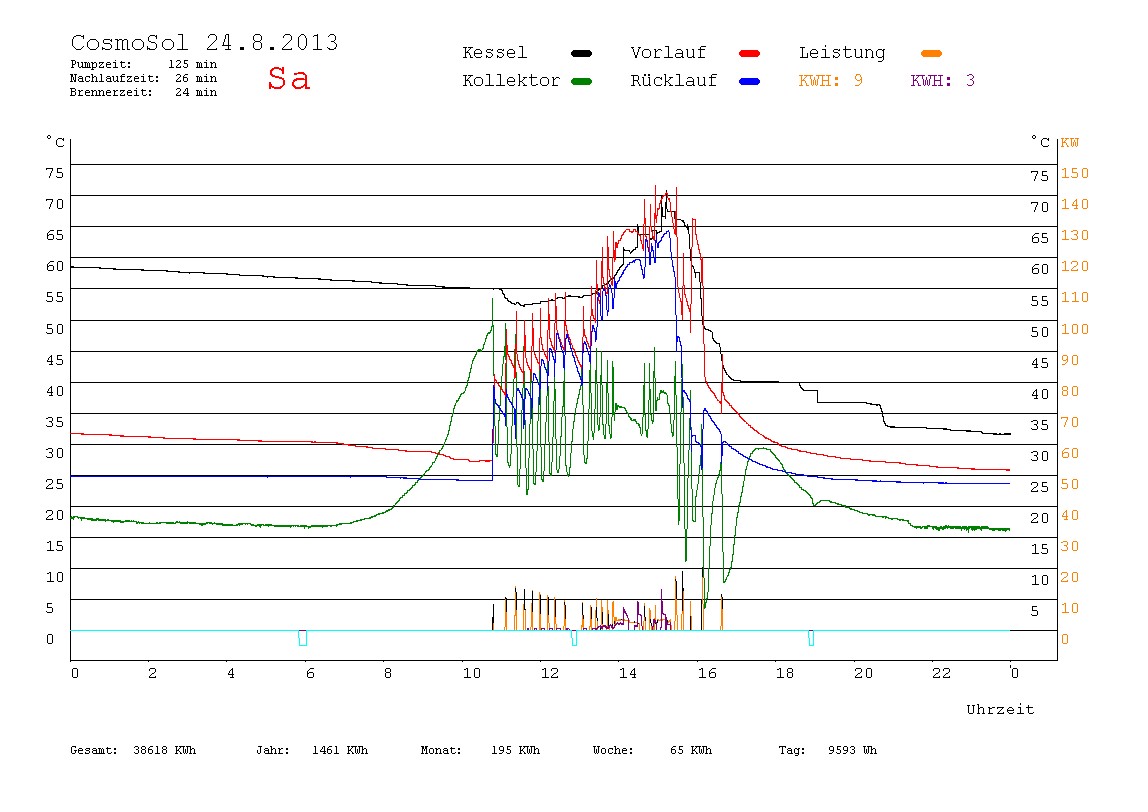Click the 'Rücklauf' legend label
This screenshot has width=1148, height=812.
pos(674,81)
